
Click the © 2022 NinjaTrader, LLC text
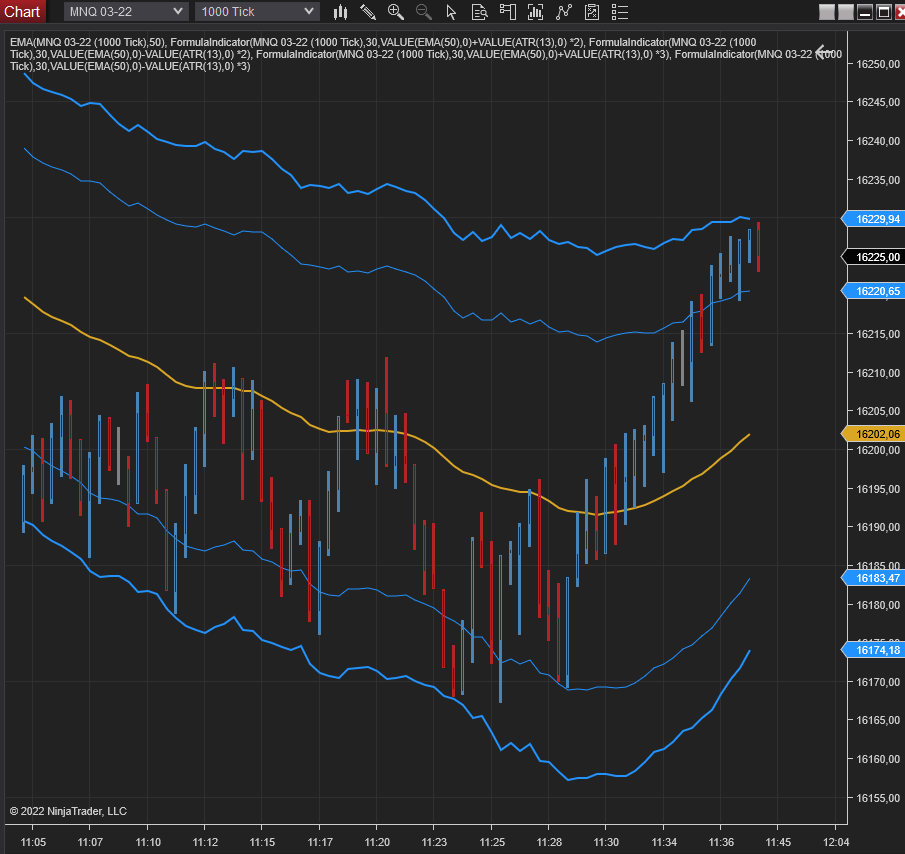click(x=68, y=811)
